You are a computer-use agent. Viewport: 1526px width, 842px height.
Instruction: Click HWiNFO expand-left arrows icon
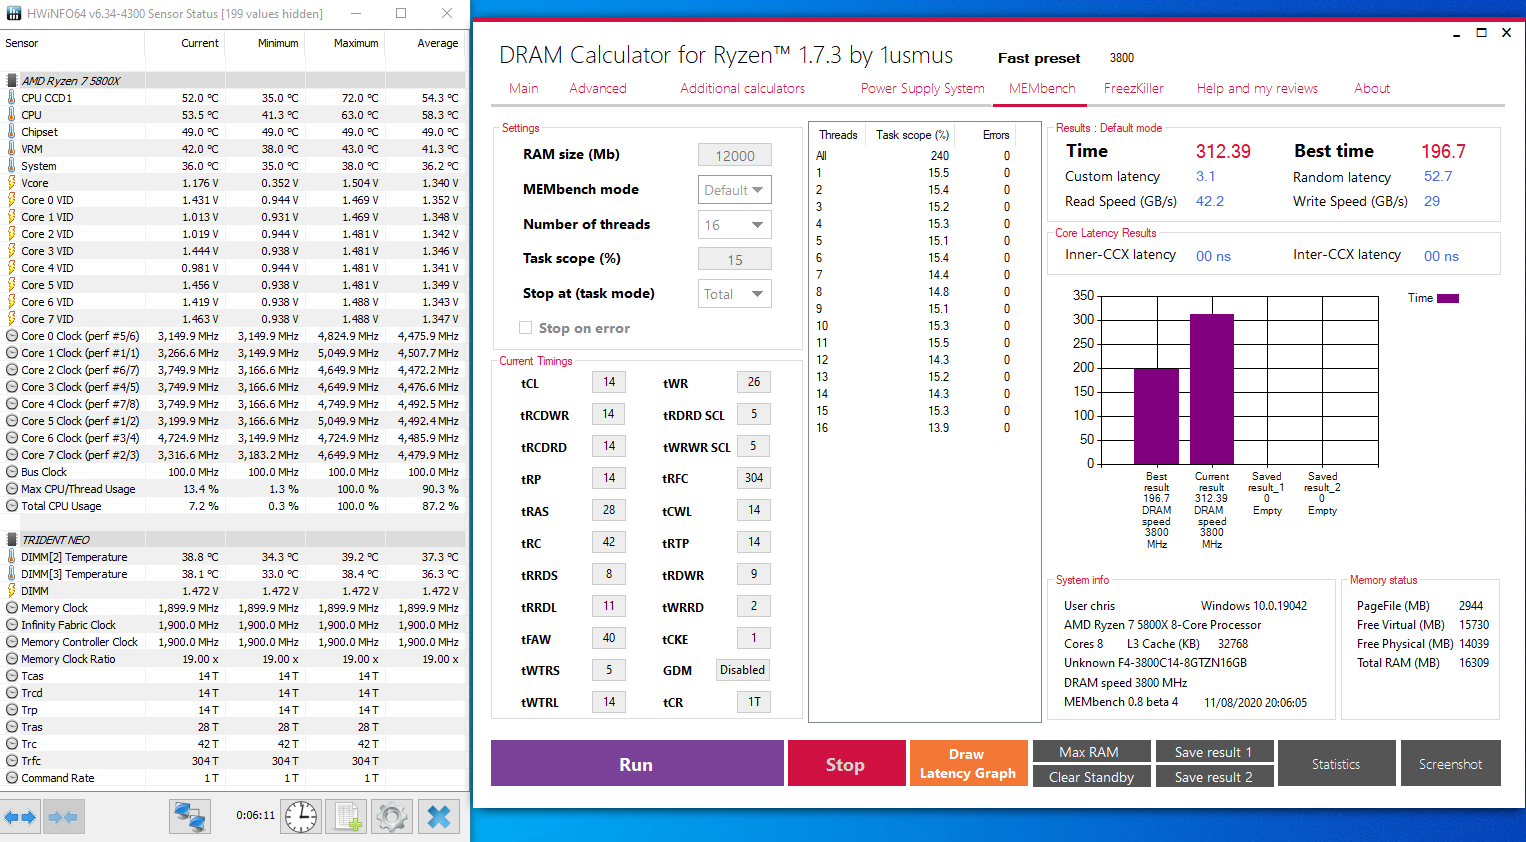tap(20, 817)
